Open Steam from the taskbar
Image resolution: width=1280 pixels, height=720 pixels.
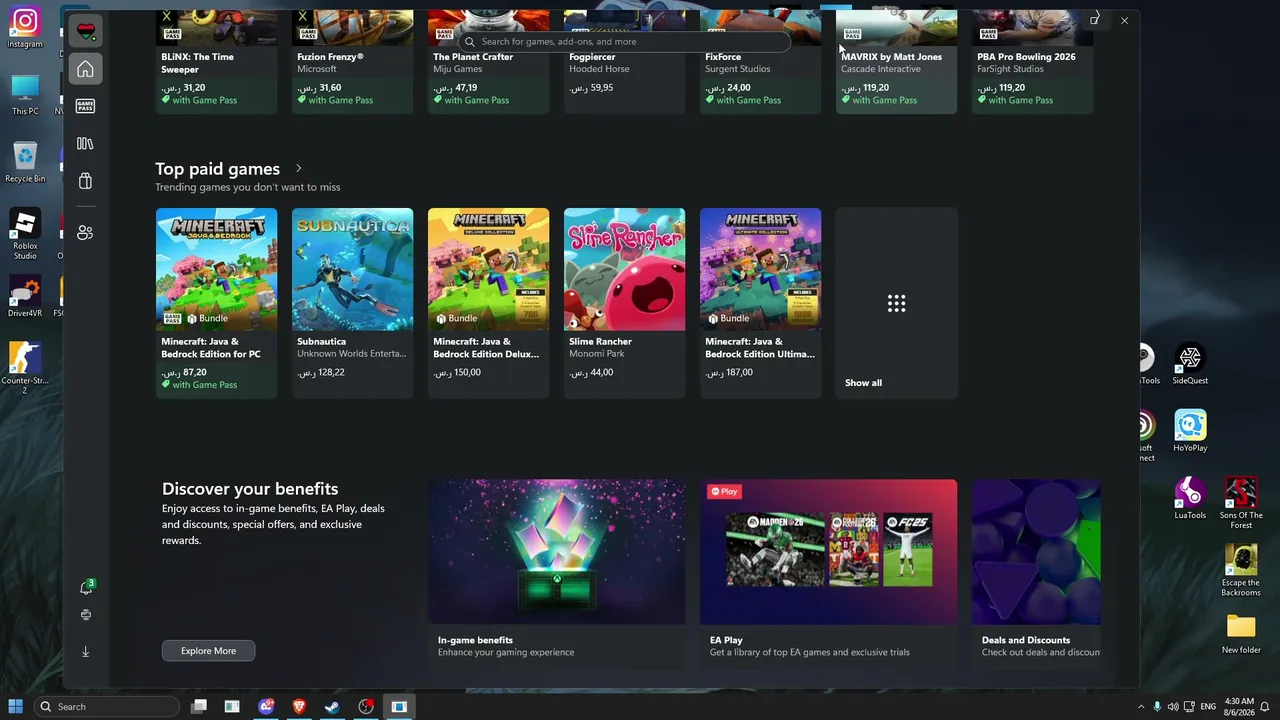pyautogui.click(x=332, y=707)
